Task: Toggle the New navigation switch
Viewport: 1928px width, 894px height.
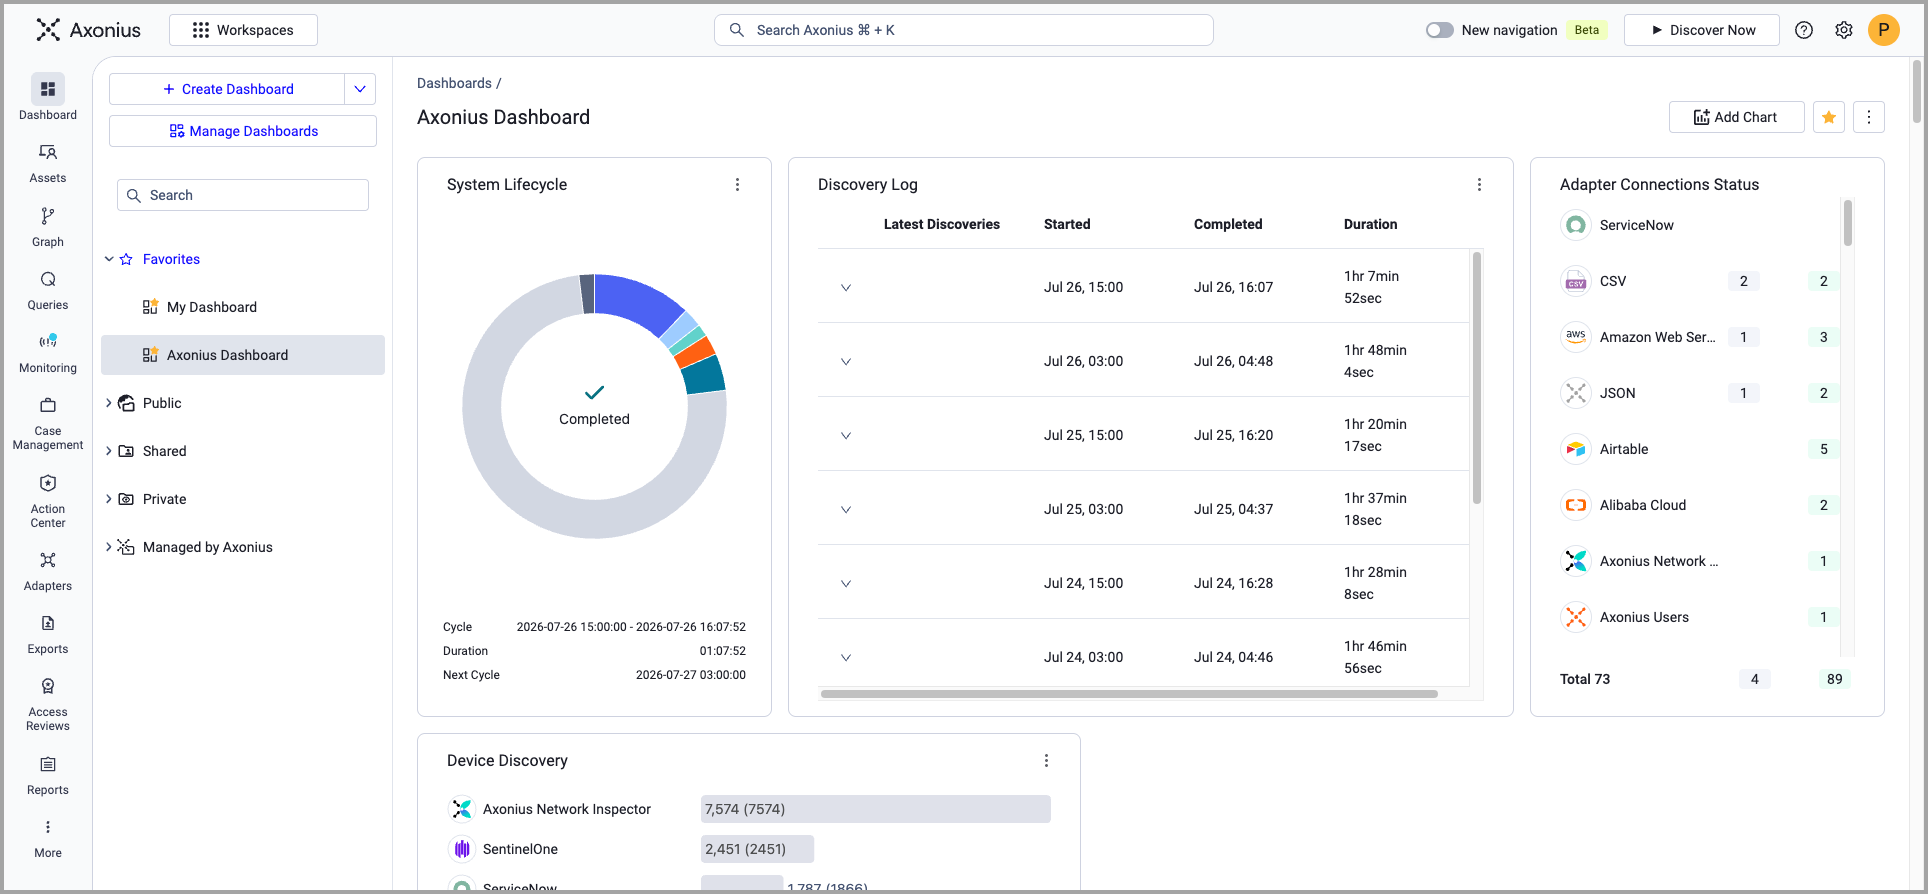Action: (x=1440, y=30)
